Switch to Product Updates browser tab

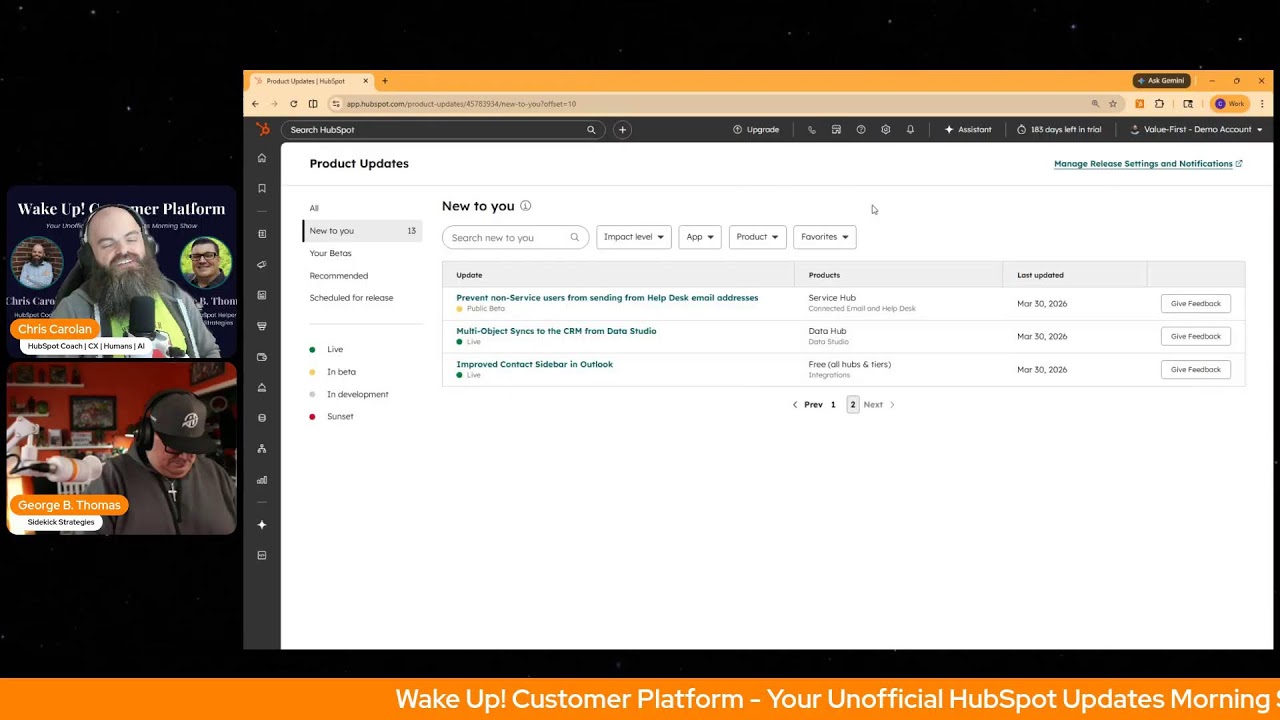(310, 81)
